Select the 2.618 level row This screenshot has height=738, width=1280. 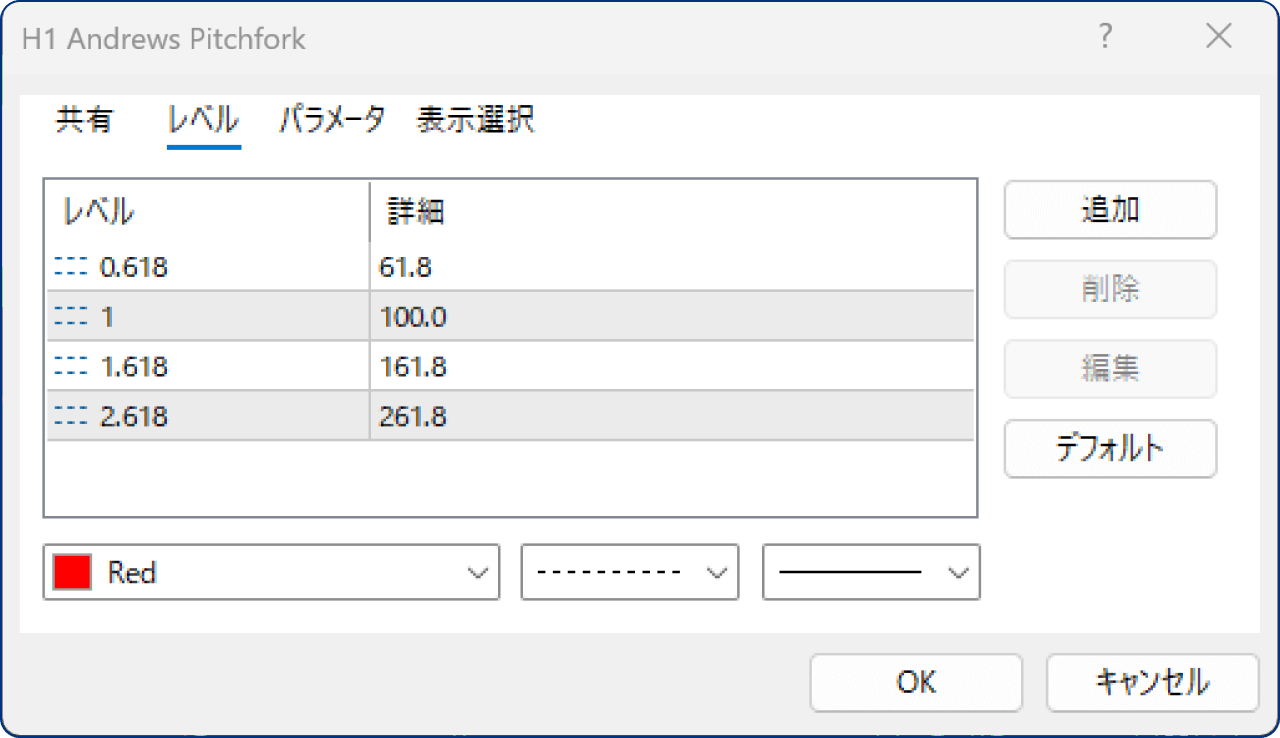pyautogui.click(x=300, y=415)
